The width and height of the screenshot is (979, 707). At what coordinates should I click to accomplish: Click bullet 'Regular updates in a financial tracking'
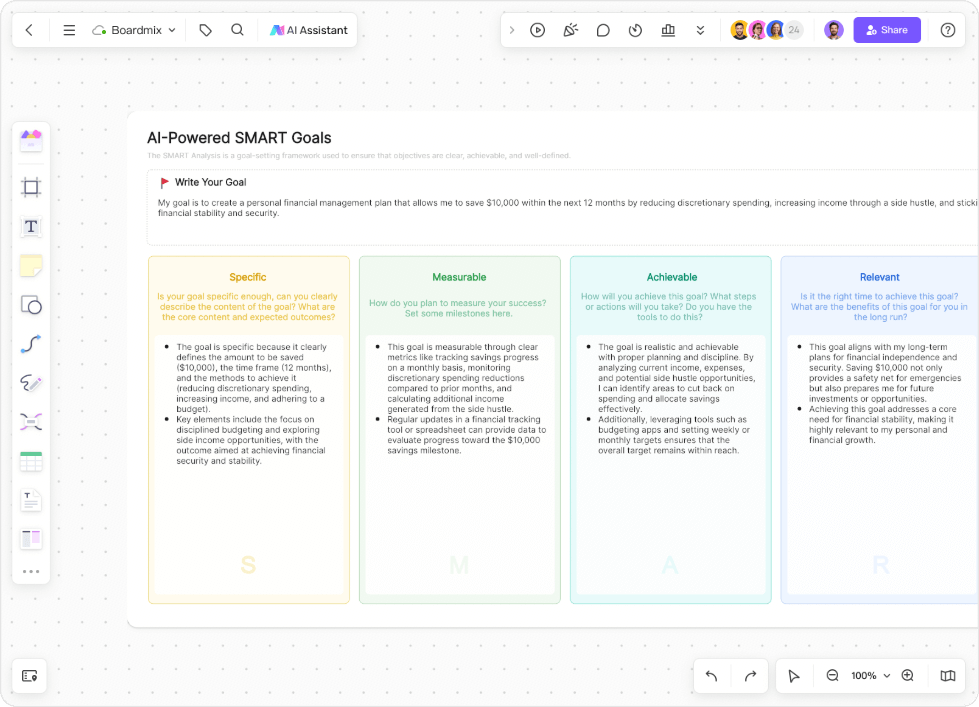(466, 435)
